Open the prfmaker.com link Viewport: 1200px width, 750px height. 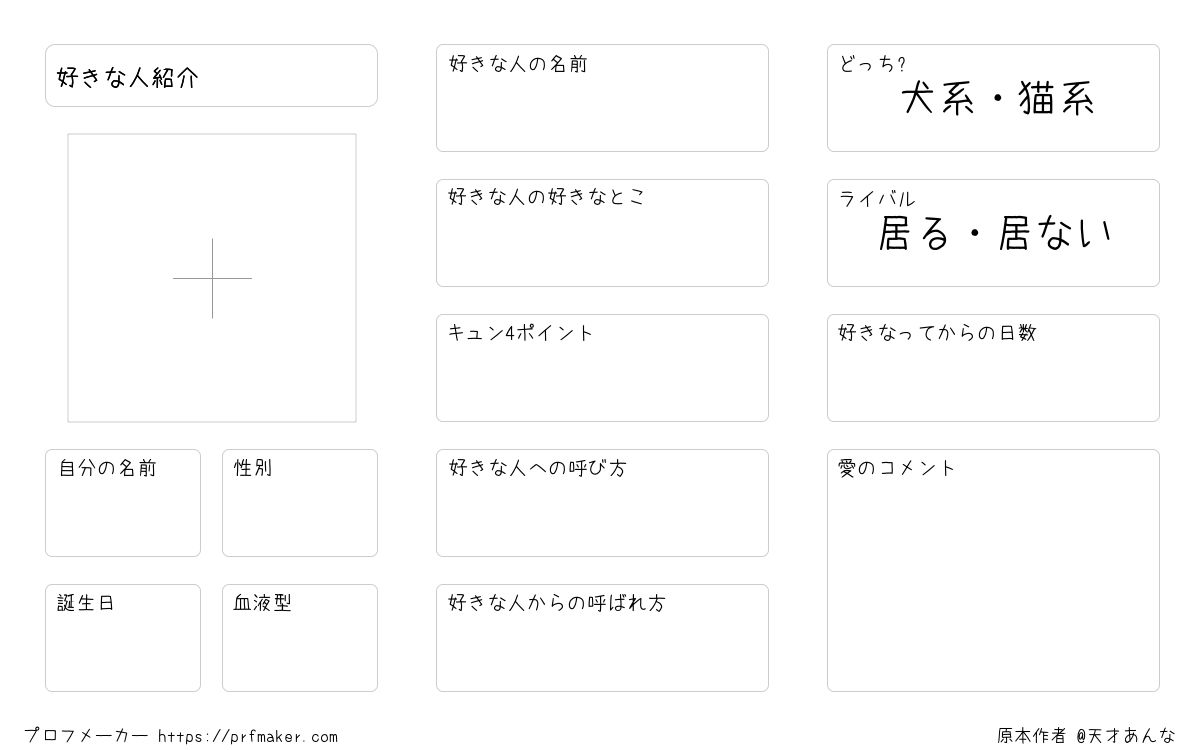point(248,737)
